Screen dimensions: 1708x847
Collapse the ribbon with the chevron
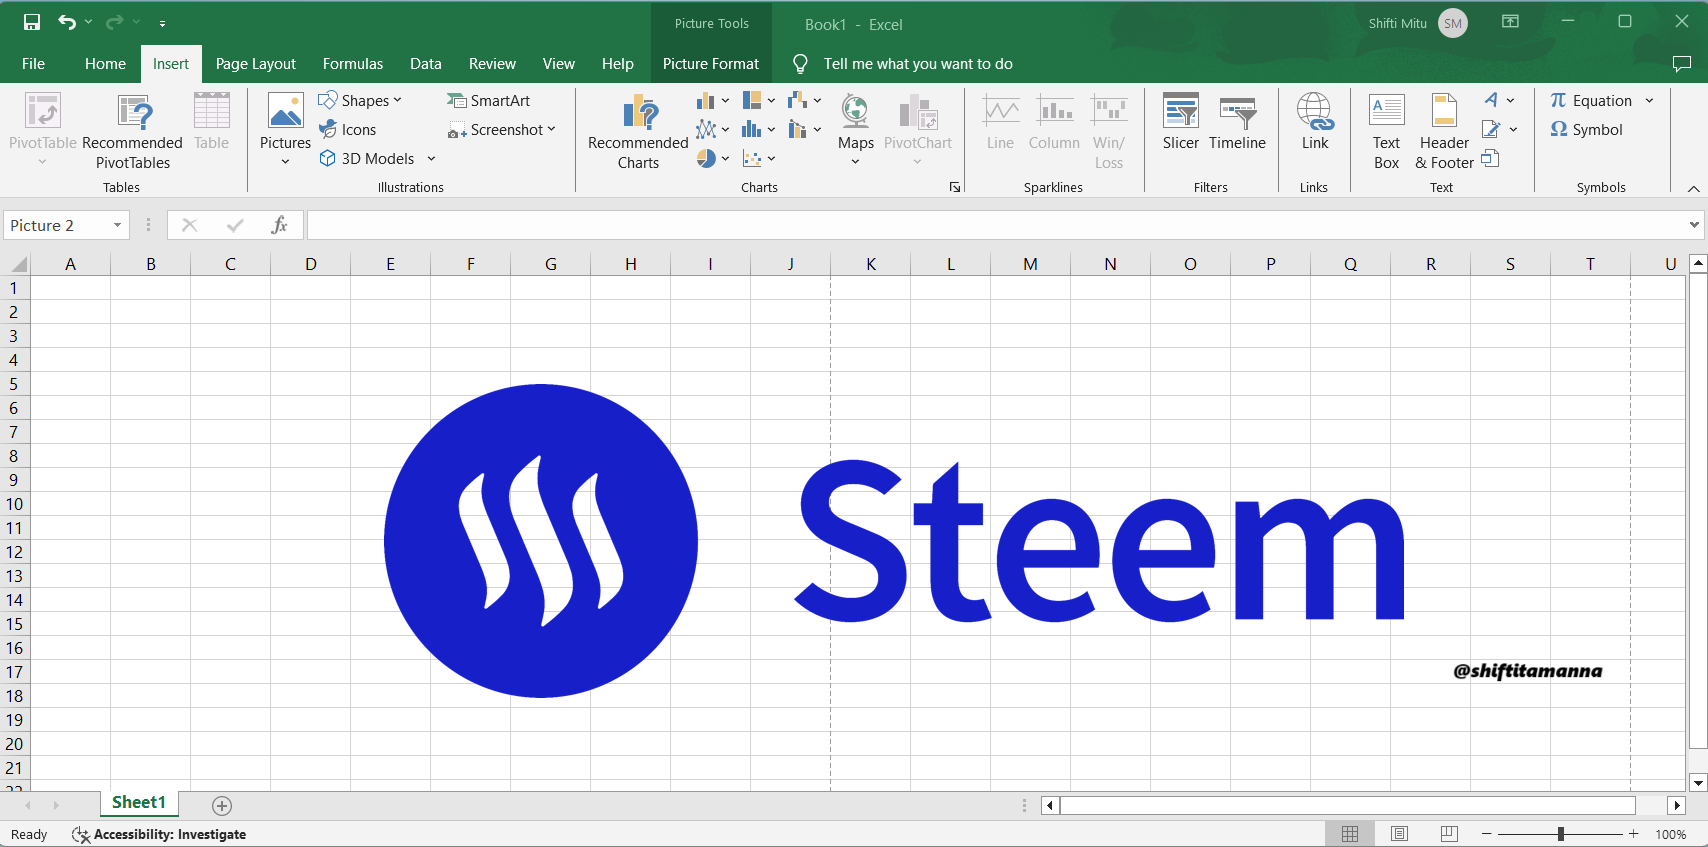tap(1693, 188)
